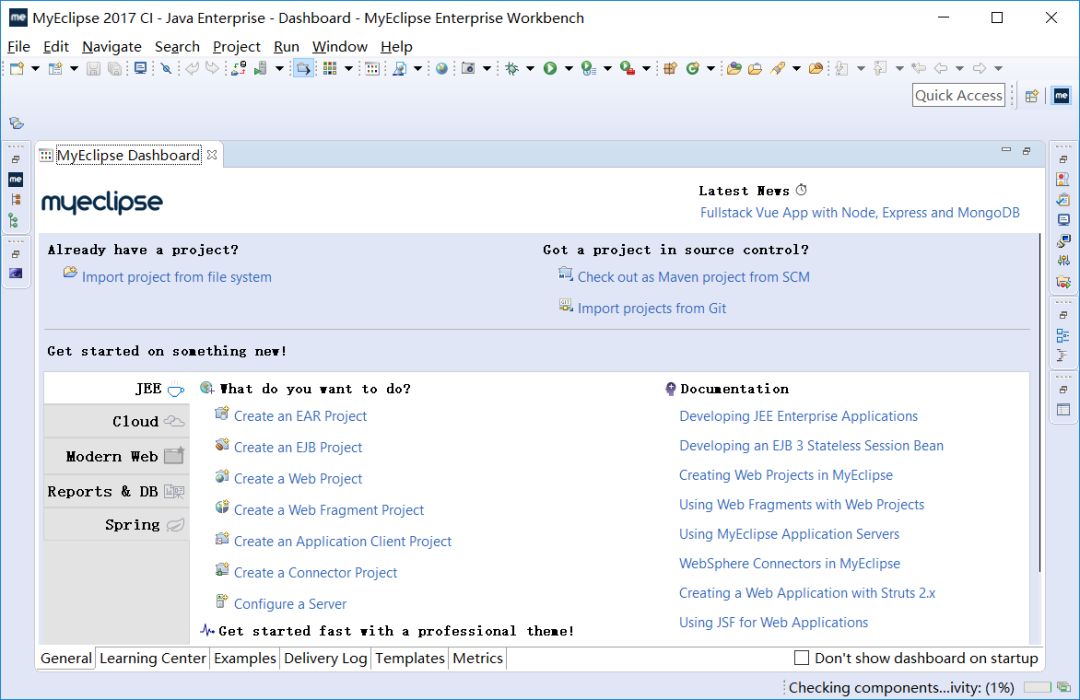Close the MyEclipse Dashboard tab
The height and width of the screenshot is (700, 1080).
212,155
